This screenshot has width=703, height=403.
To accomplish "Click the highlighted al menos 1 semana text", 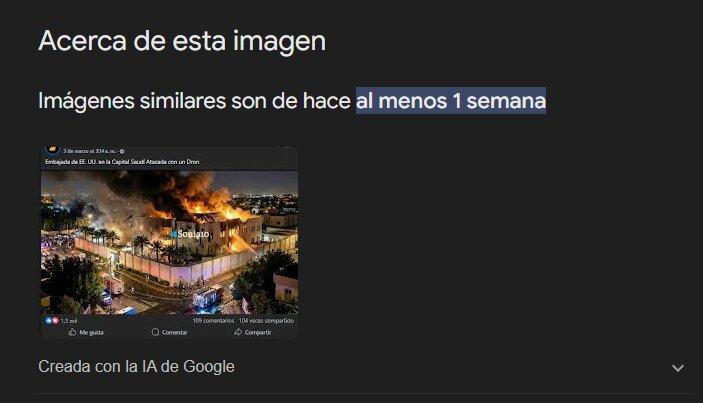I will (451, 100).
